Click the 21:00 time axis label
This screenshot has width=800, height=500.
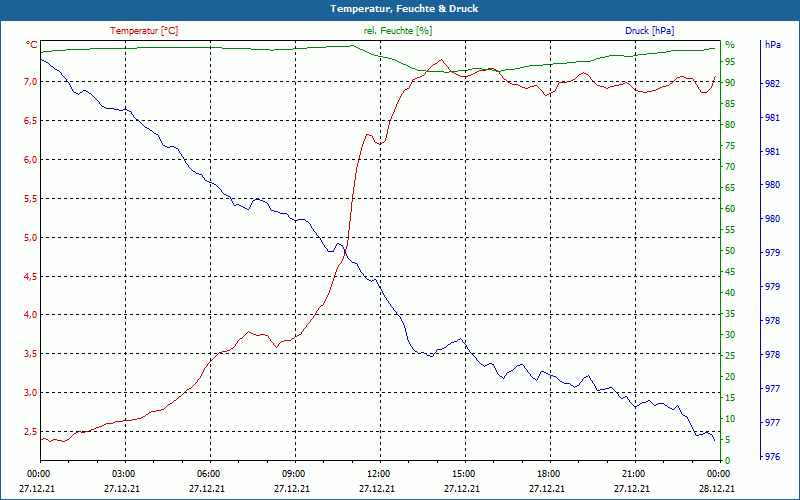[634, 474]
